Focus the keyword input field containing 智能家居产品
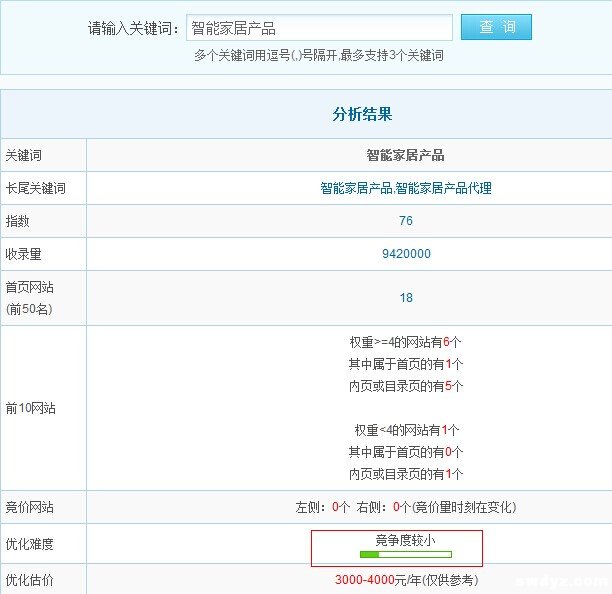 pos(319,28)
